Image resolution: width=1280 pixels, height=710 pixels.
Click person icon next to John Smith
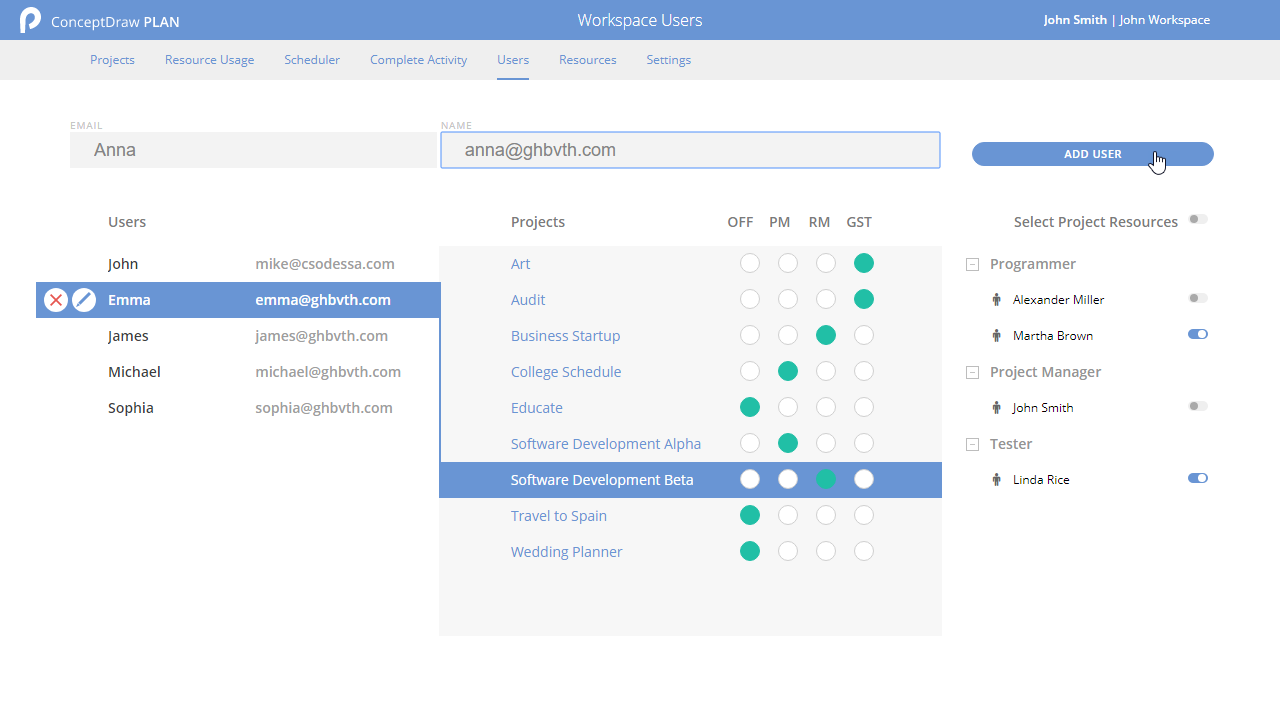point(997,408)
